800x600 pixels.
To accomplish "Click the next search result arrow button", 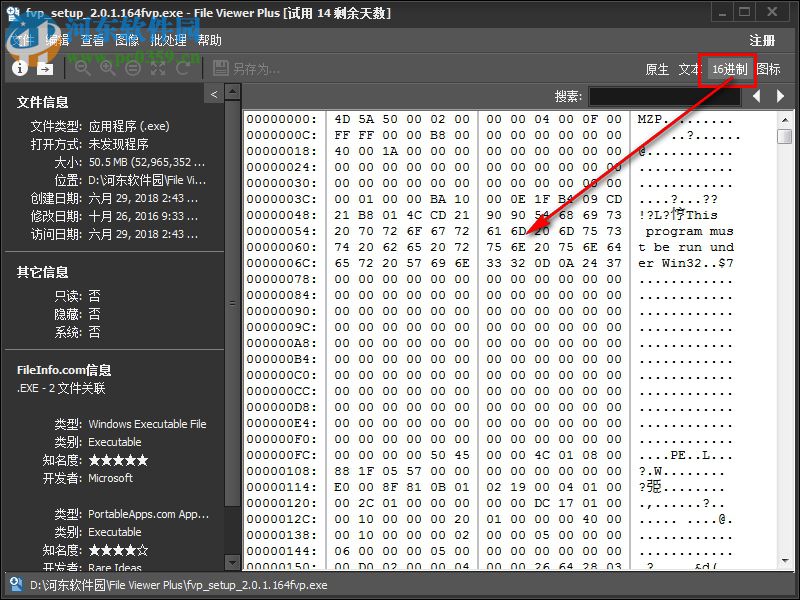I will tap(780, 97).
